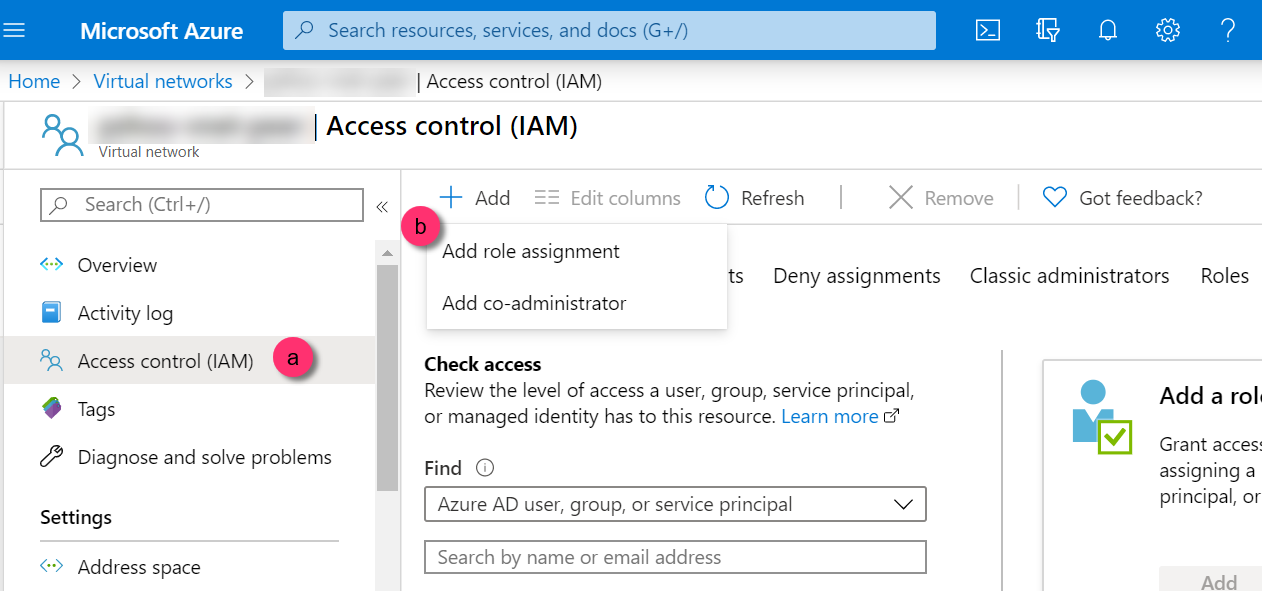
Task: Collapse the left sidebar with double chevron
Action: click(381, 206)
